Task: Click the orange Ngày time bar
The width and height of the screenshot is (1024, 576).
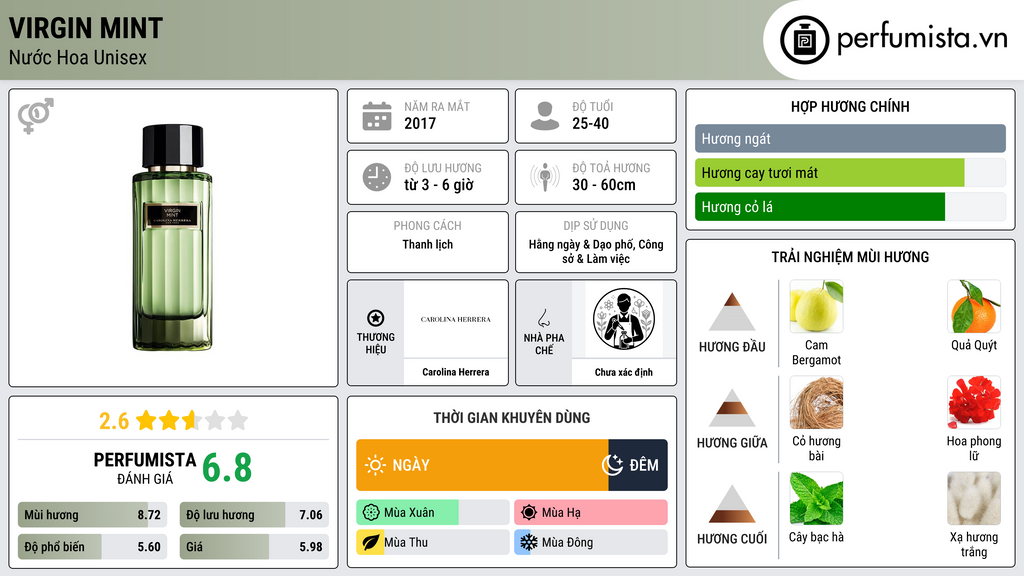Action: [x=483, y=465]
